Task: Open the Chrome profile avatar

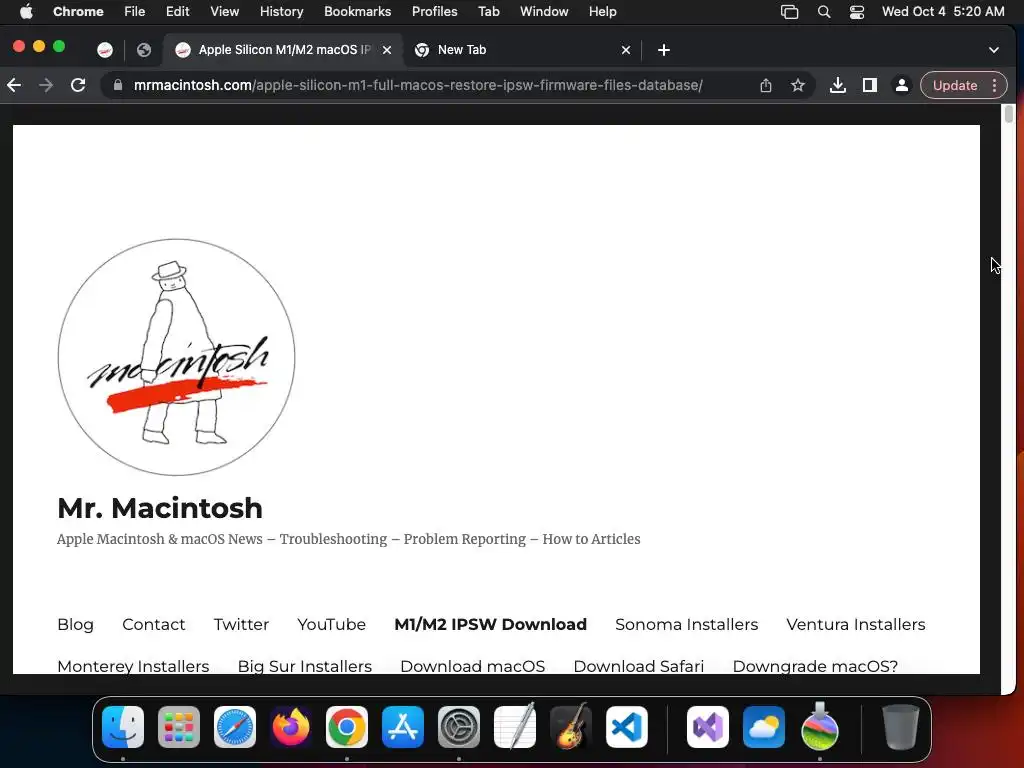Action: (901, 85)
